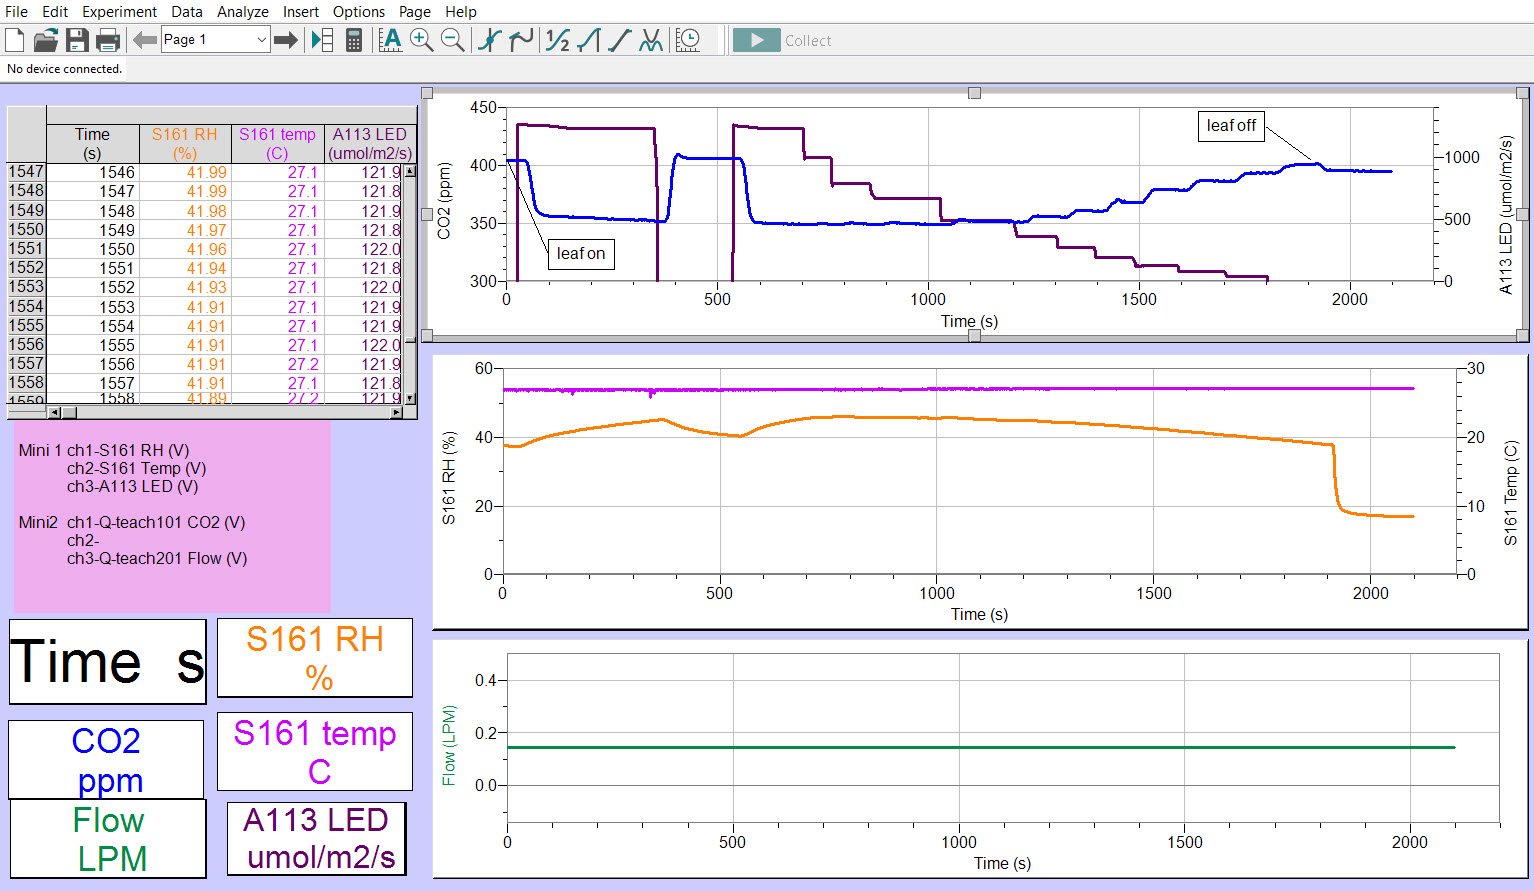Click the Open file folder icon
The width and height of the screenshot is (1534, 891).
point(46,40)
